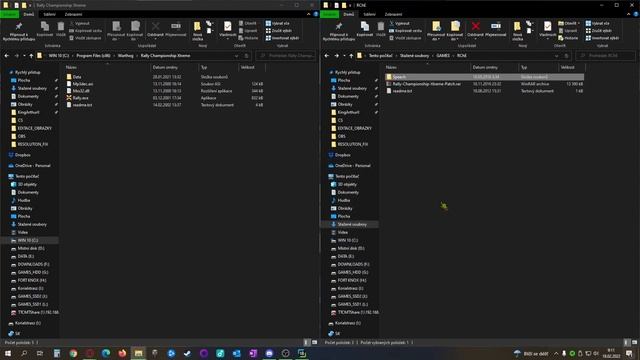Screen dimensions: 640x360
Task: Switch RChE window to large icons view
Action: click(x=634, y=342)
